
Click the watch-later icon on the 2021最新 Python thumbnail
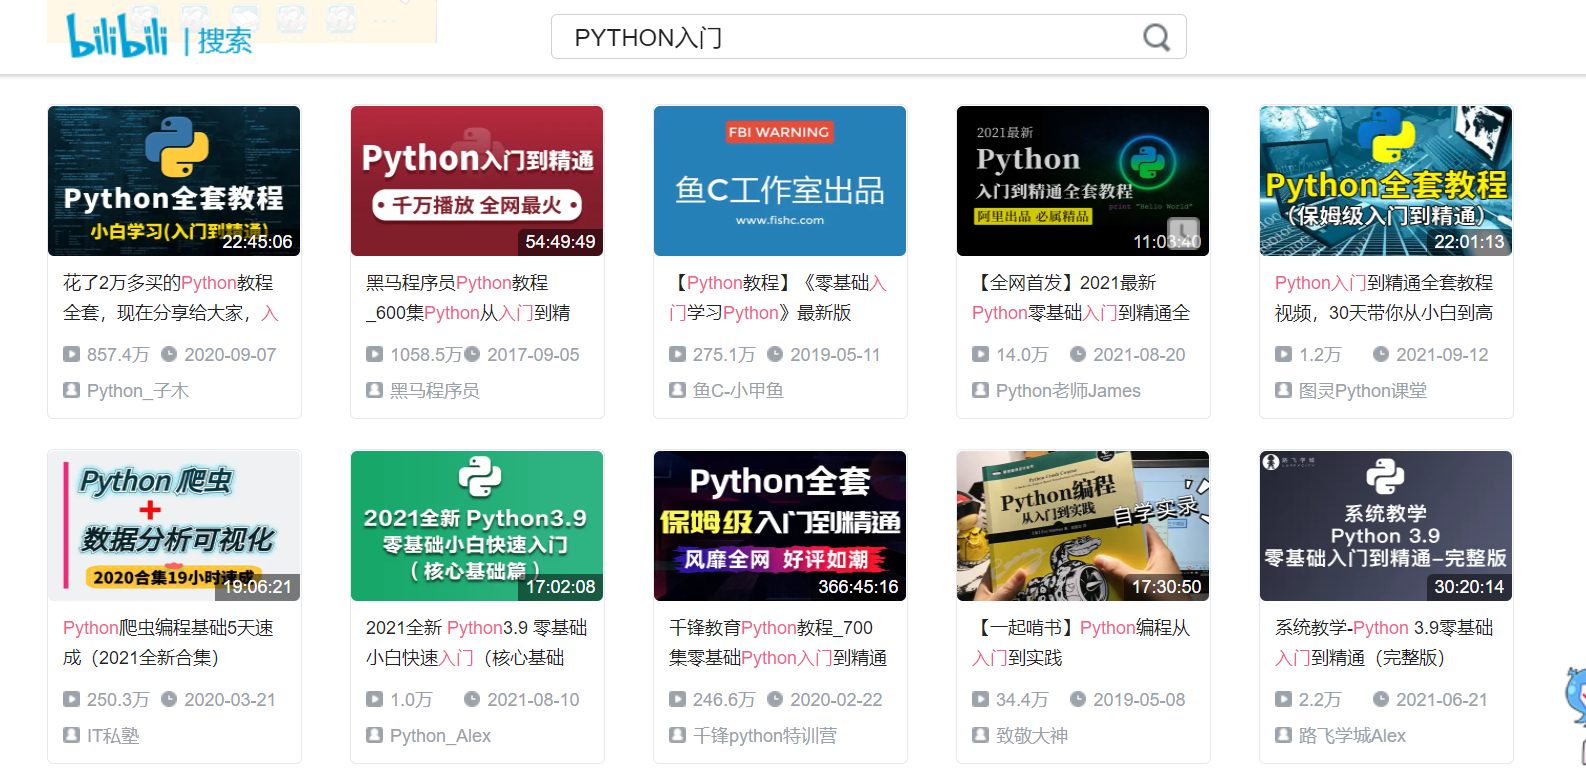tap(1183, 233)
